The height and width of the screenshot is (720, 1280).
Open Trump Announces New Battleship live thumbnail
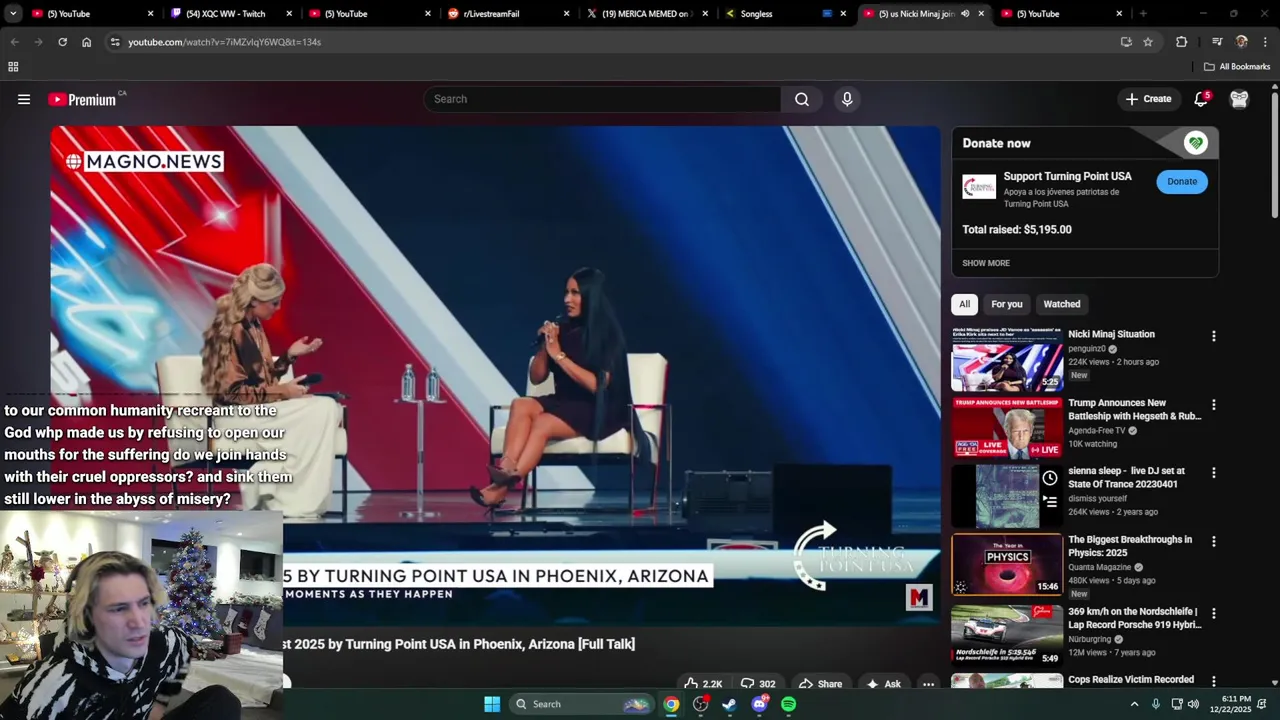[1007, 428]
